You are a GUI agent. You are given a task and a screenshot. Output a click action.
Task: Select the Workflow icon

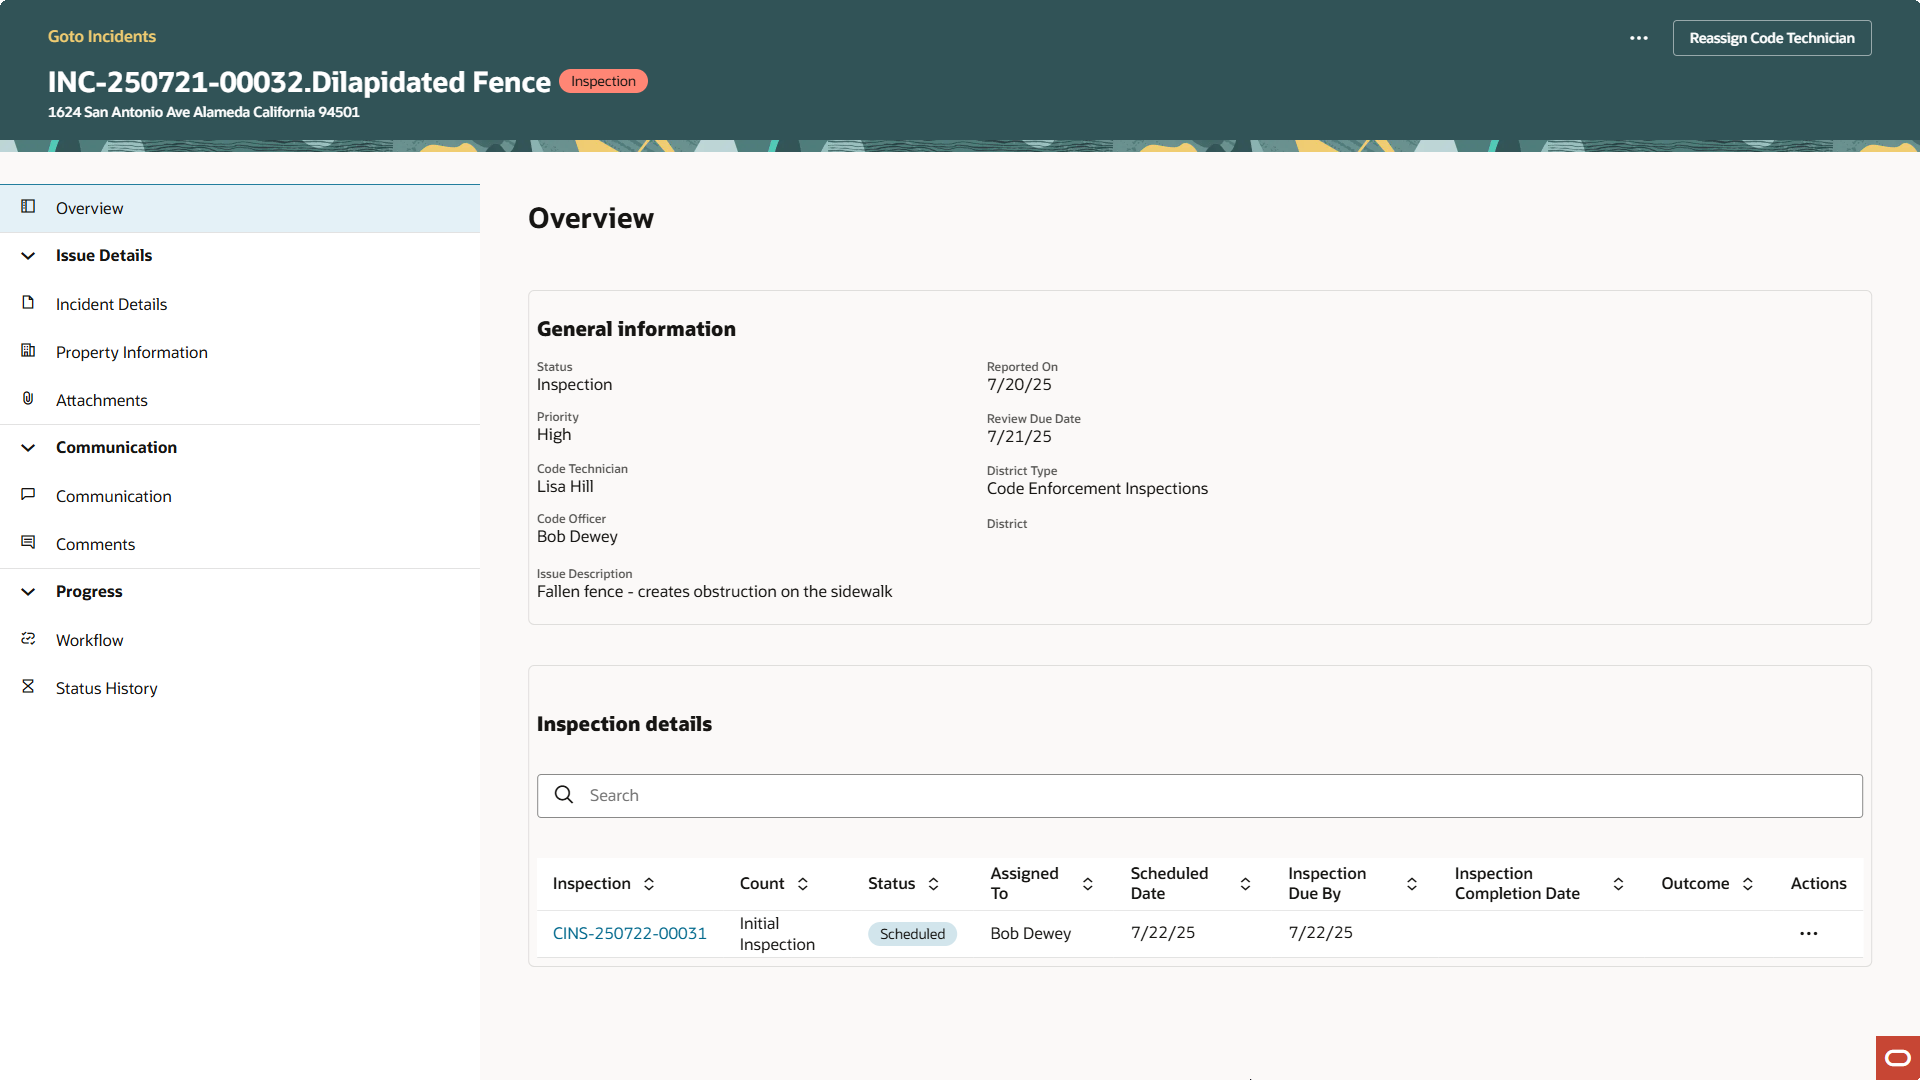(28, 639)
